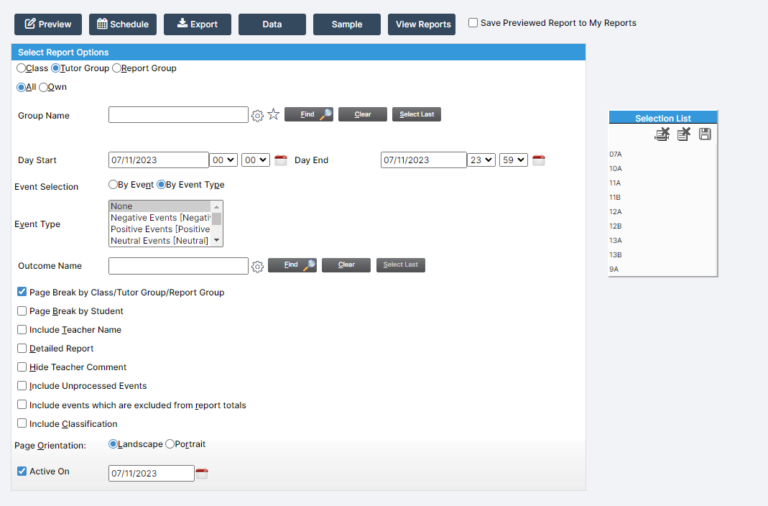Enable Hide Teacher Comment checkbox
Screen dimensions: 768x506
point(22,366)
